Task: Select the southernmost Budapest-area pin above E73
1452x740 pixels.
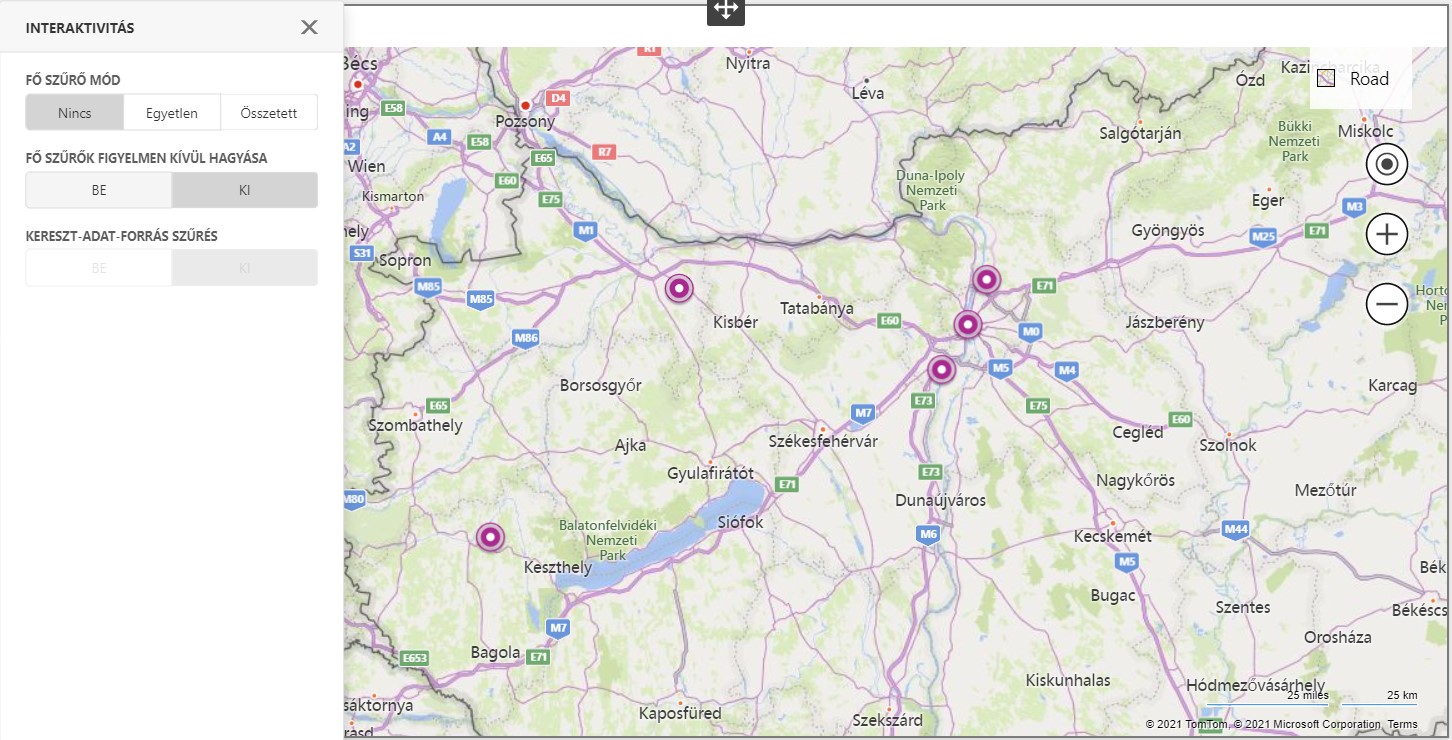Action: coord(941,370)
